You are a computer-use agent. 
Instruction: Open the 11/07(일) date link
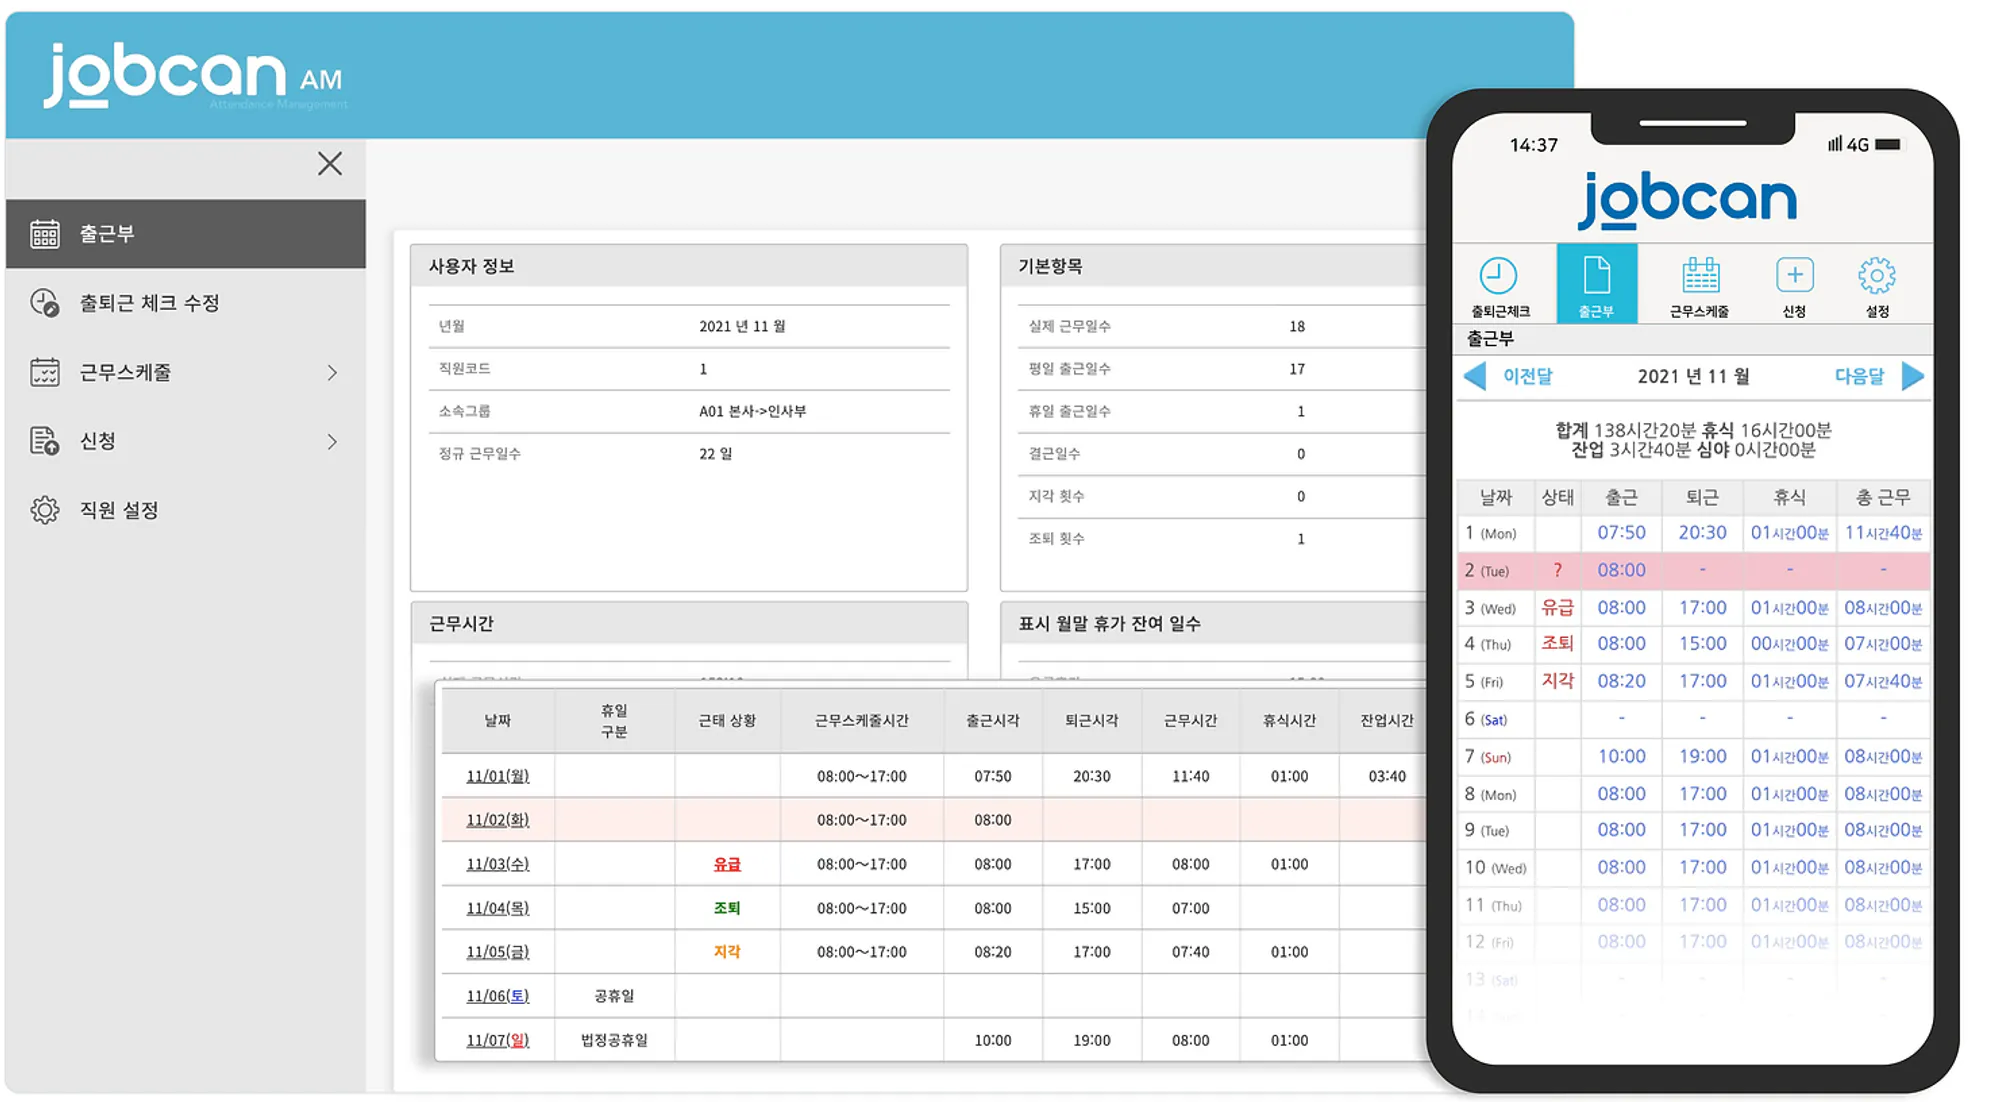498,1040
